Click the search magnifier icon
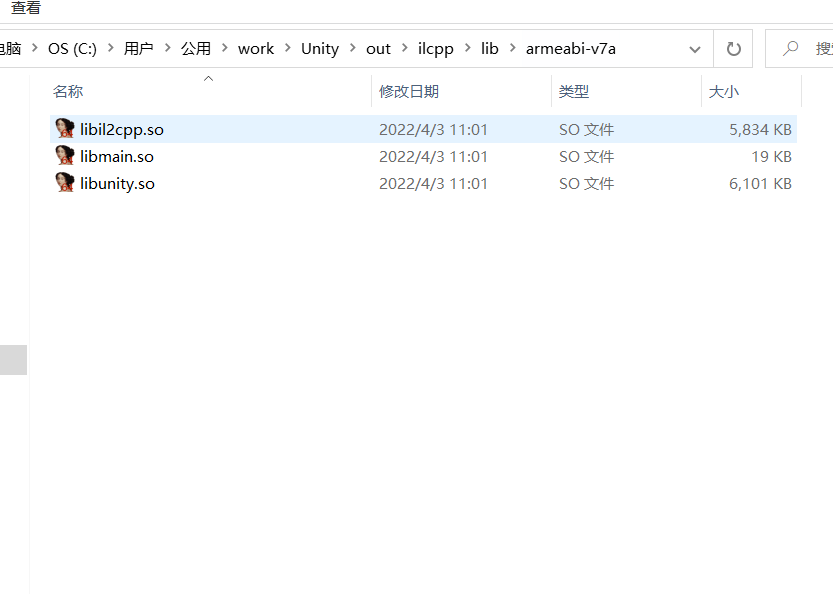Screen dimensions: 833x605 coord(791,49)
